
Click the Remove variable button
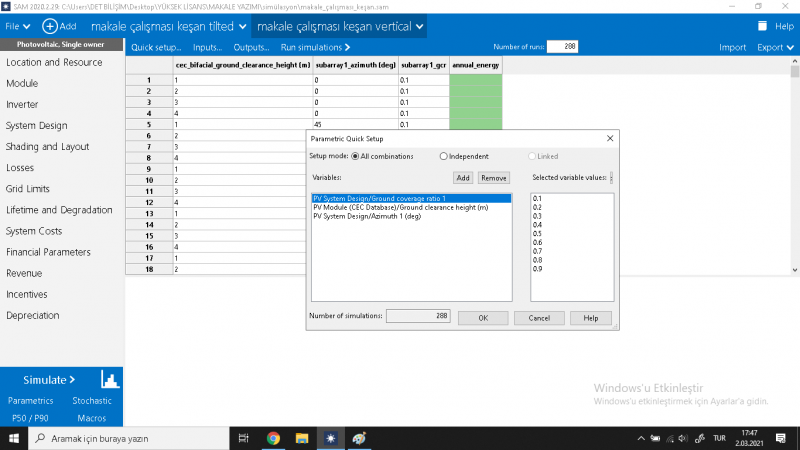tap(493, 177)
